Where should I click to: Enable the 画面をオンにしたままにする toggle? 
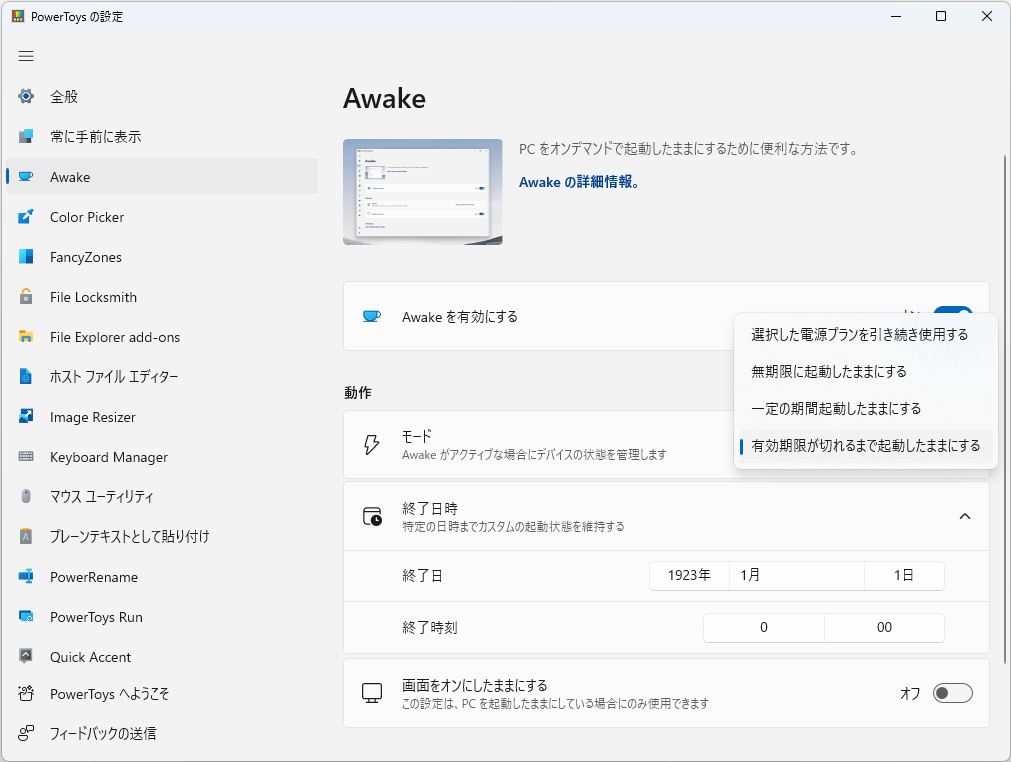pyautogui.click(x=952, y=692)
